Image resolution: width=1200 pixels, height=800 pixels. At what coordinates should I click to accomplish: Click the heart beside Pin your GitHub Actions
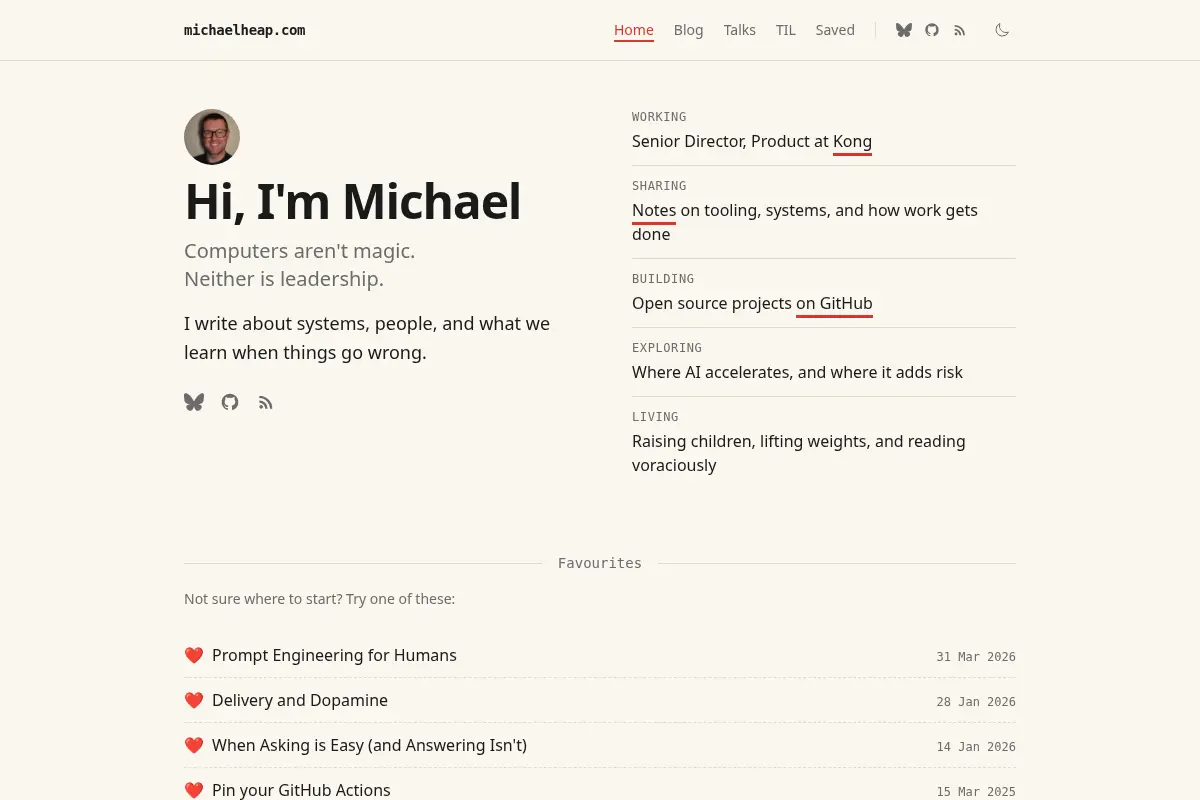(194, 790)
